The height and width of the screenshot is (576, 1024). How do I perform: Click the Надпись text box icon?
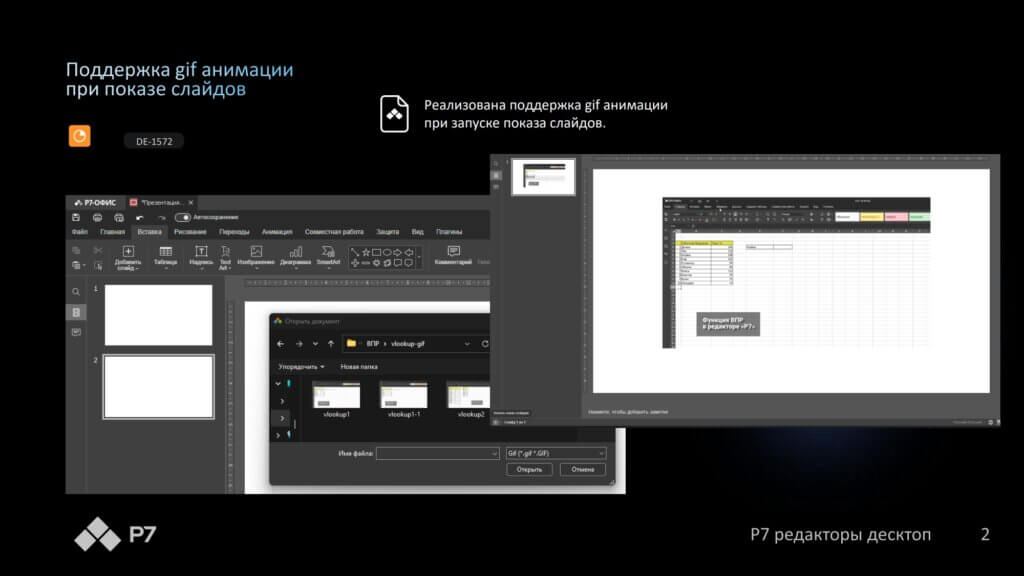point(201,253)
